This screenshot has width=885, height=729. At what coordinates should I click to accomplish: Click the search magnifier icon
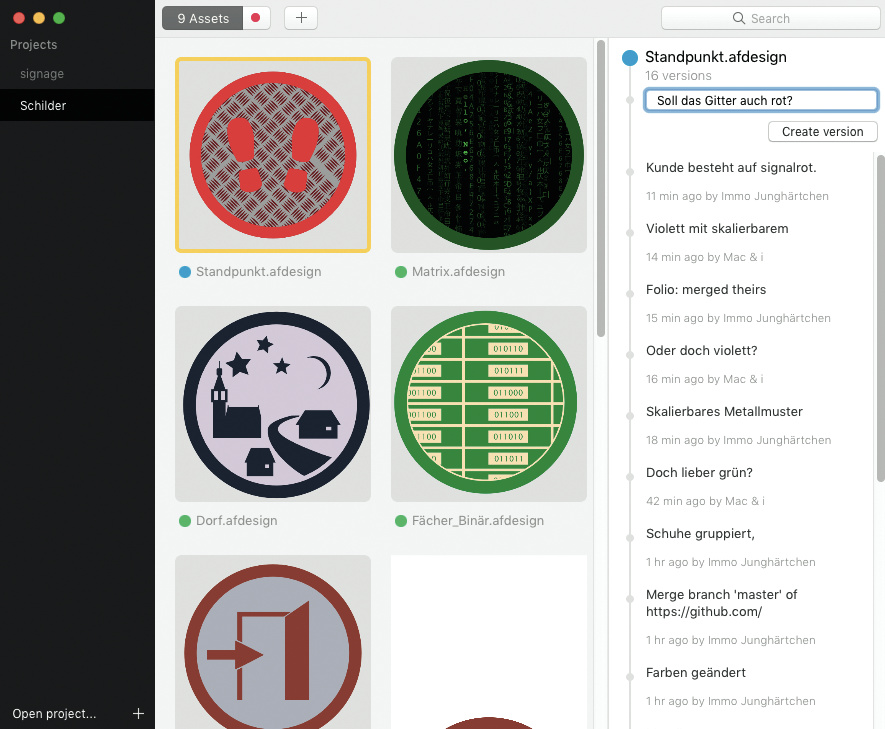click(x=739, y=18)
